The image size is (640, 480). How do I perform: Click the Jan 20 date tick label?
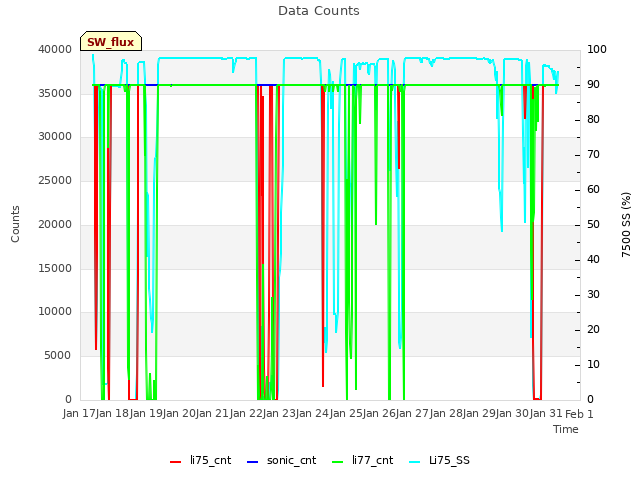pos(179,414)
